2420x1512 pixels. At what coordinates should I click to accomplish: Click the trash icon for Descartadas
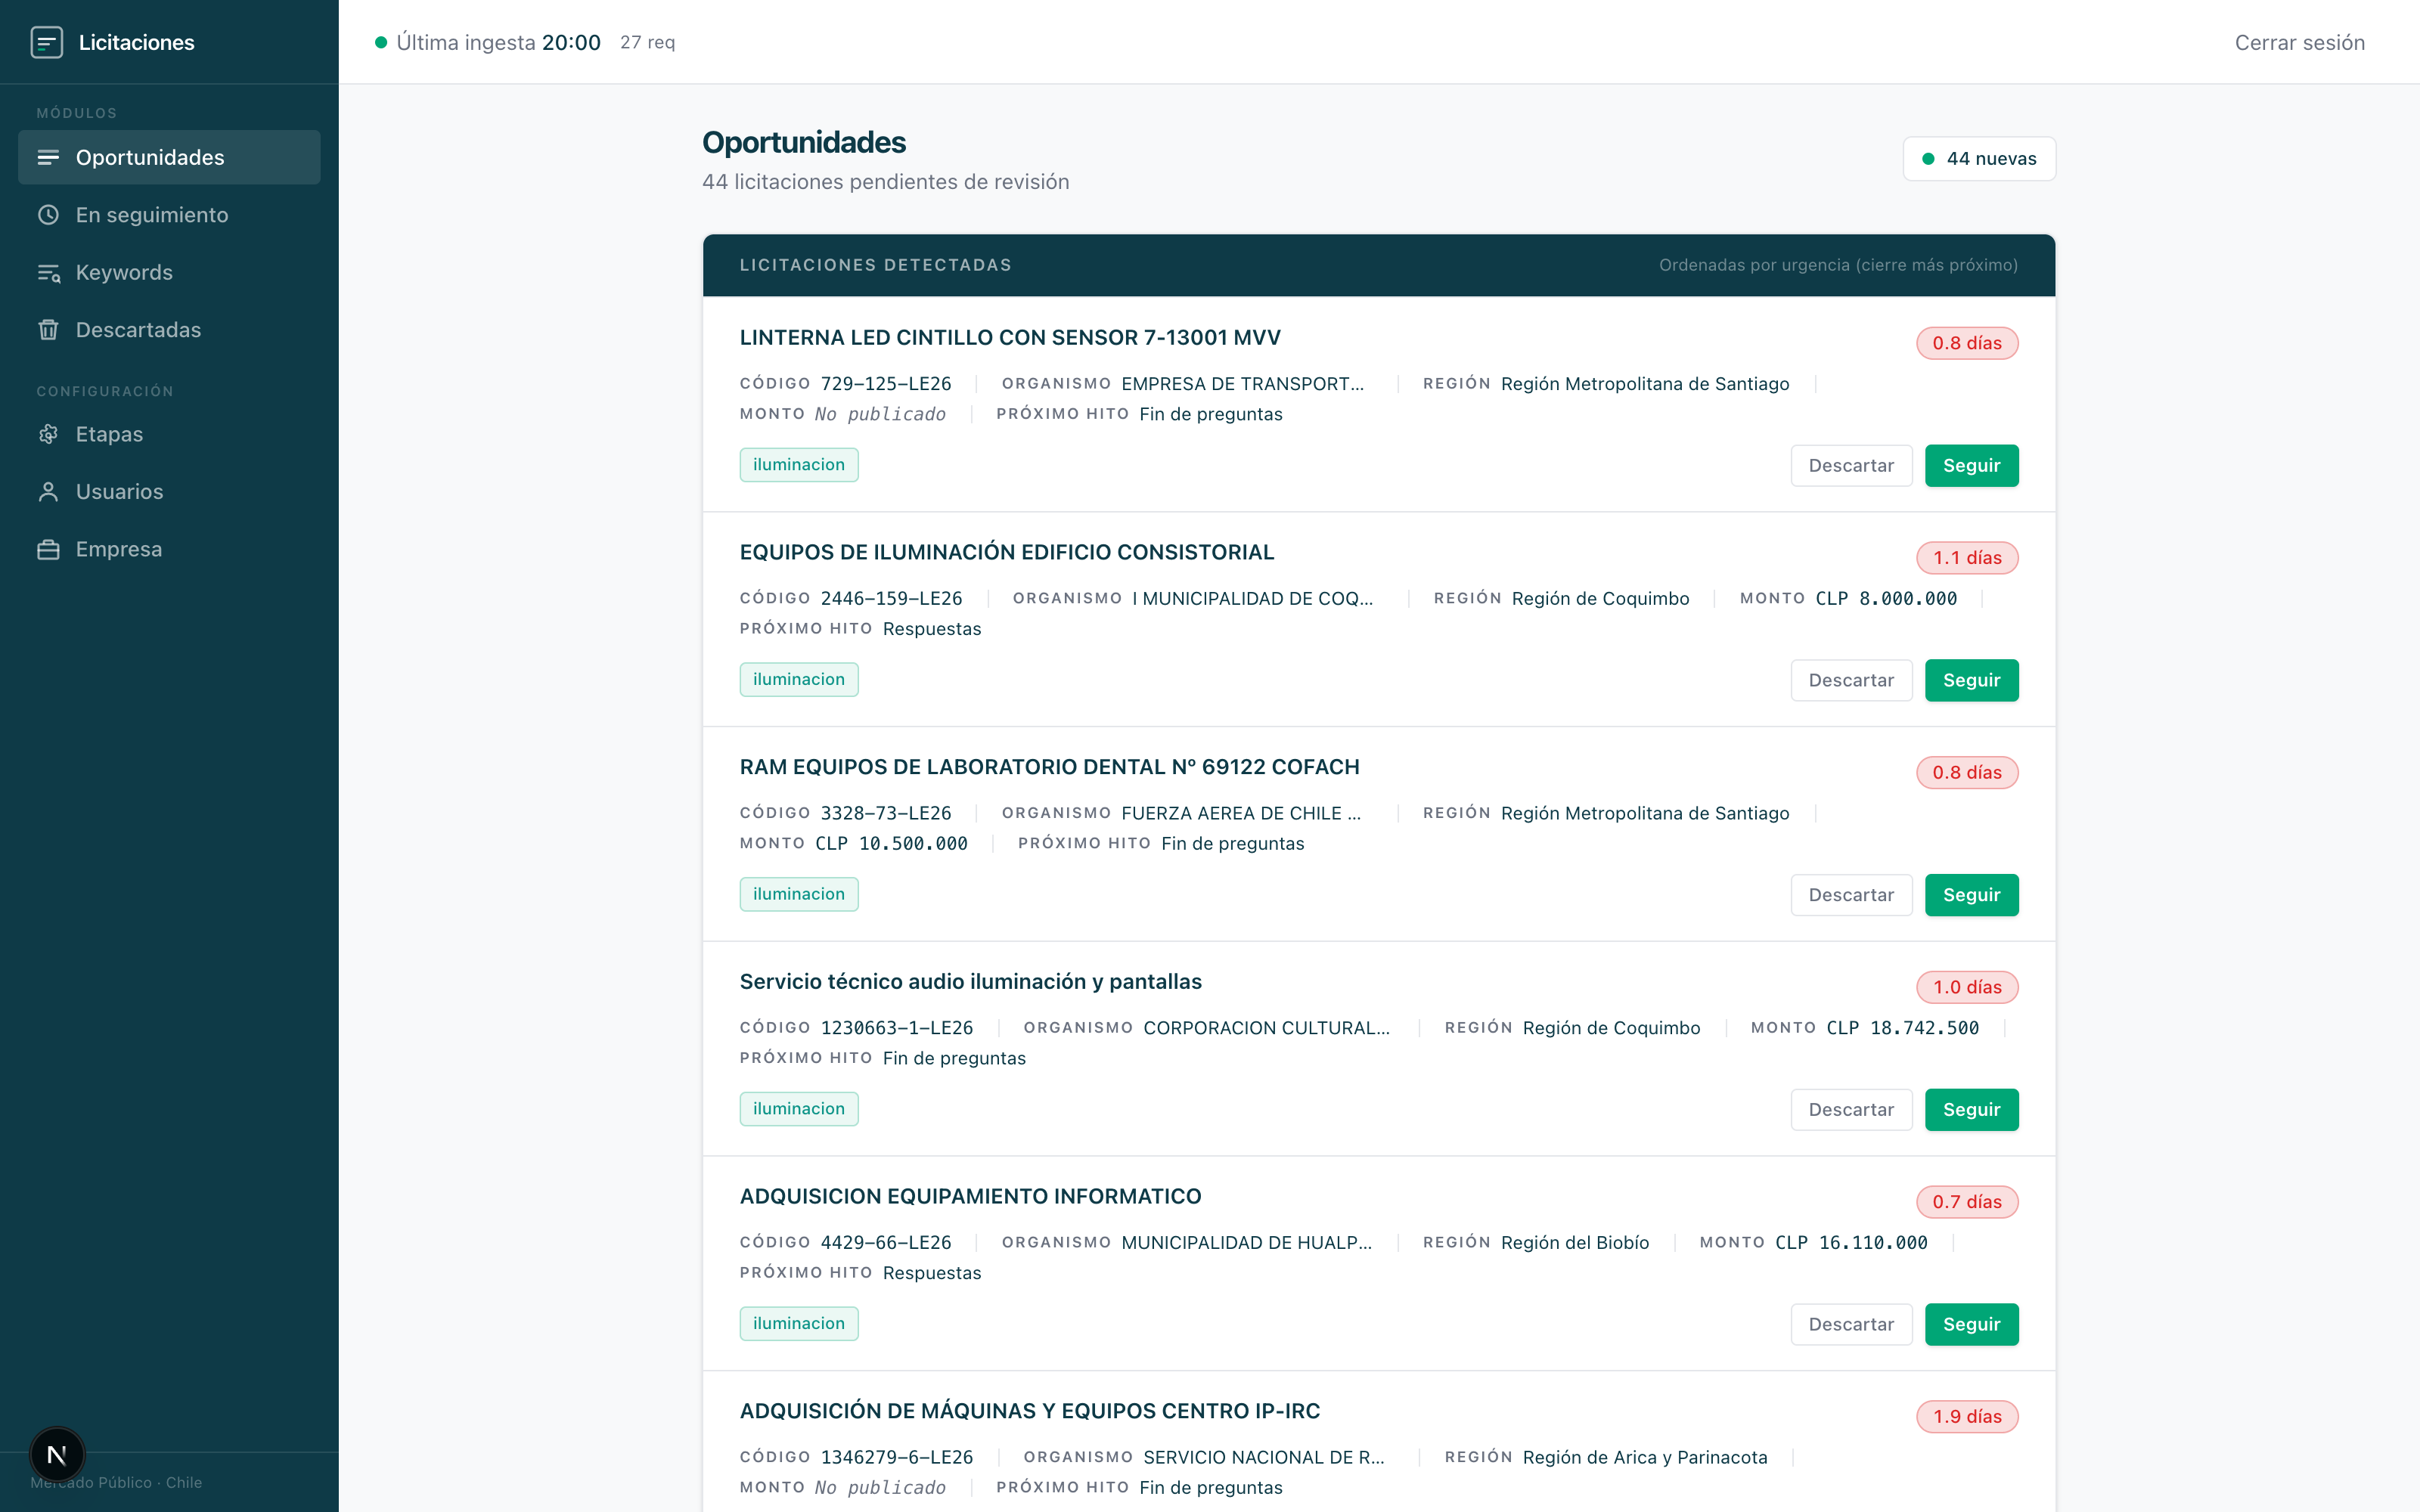pos(48,330)
